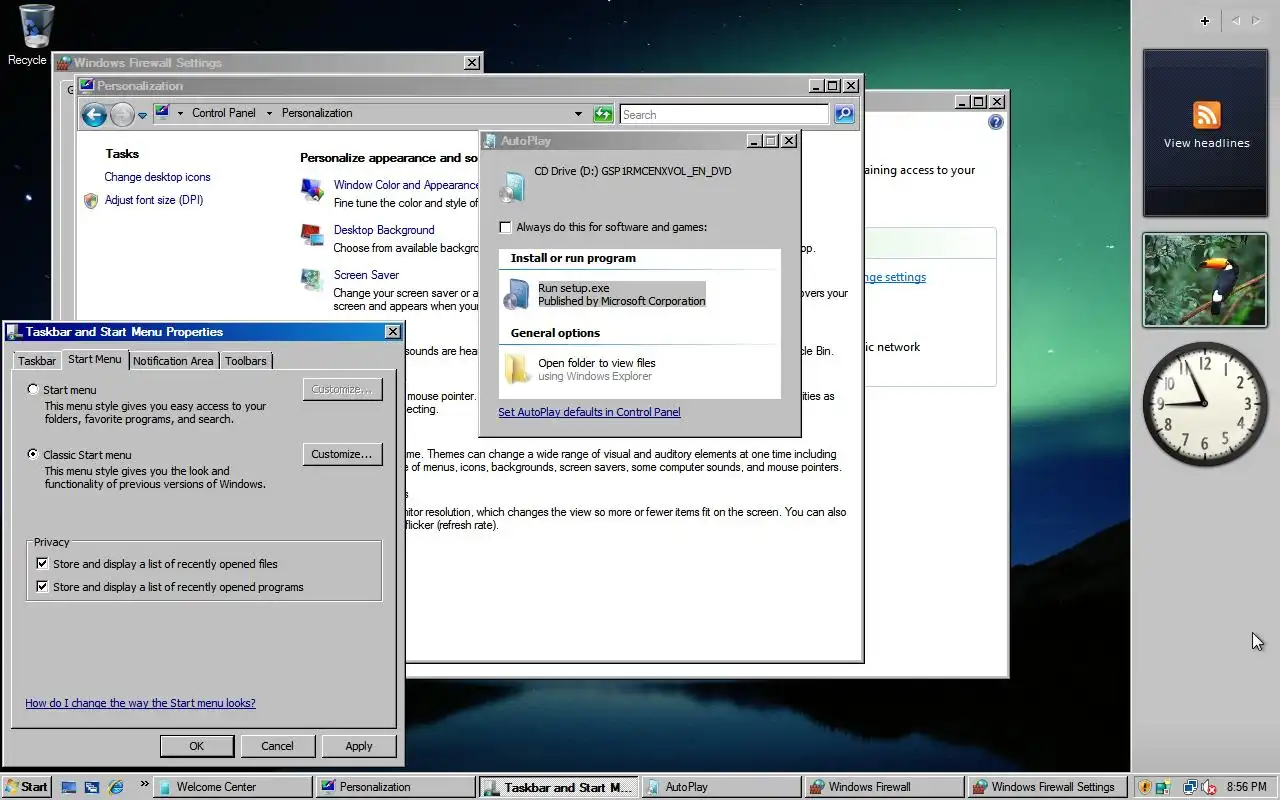The width and height of the screenshot is (1280, 800).
Task: Click Adjust font size (DPI) link
Action: 154,200
